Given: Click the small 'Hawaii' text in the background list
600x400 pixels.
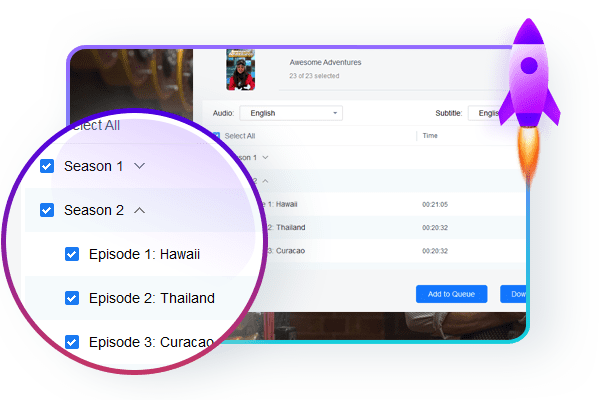Looking at the screenshot, I should click(286, 204).
